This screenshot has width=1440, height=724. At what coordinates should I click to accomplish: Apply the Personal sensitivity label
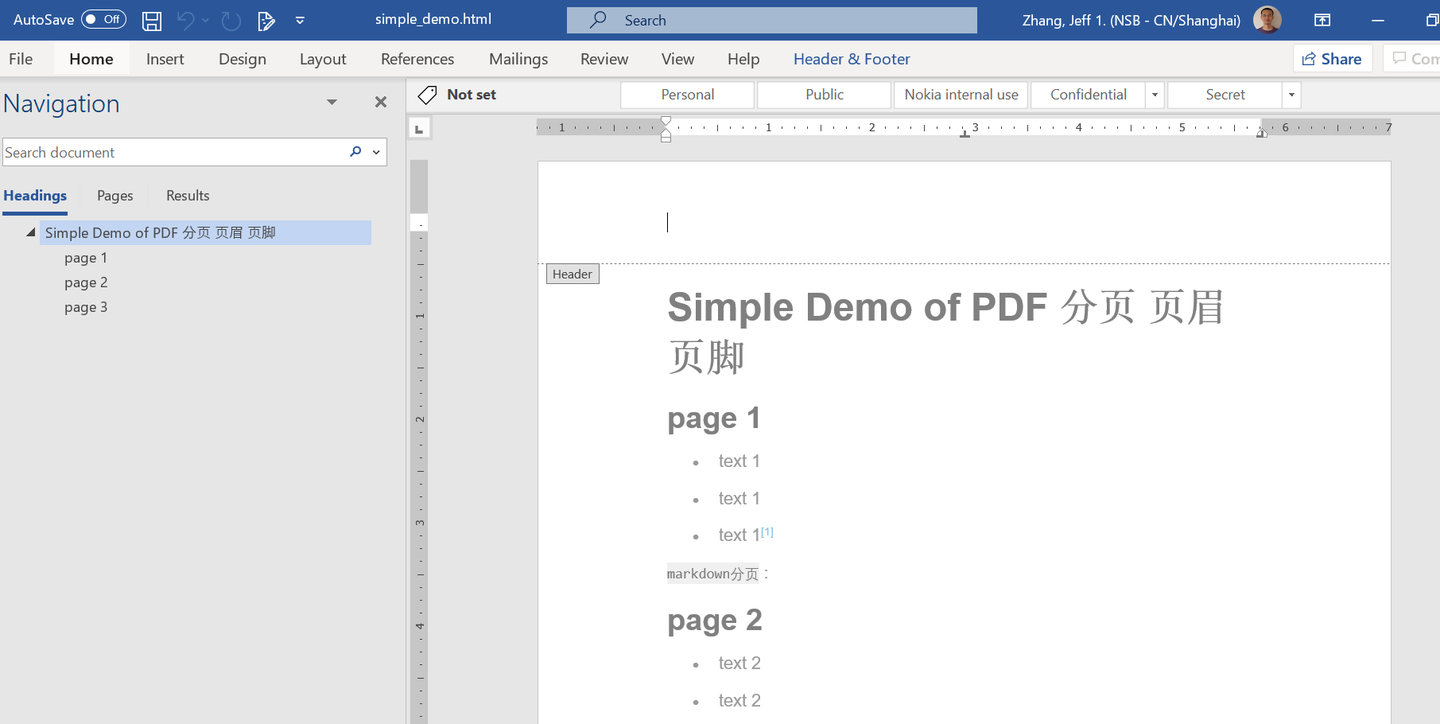pos(688,95)
